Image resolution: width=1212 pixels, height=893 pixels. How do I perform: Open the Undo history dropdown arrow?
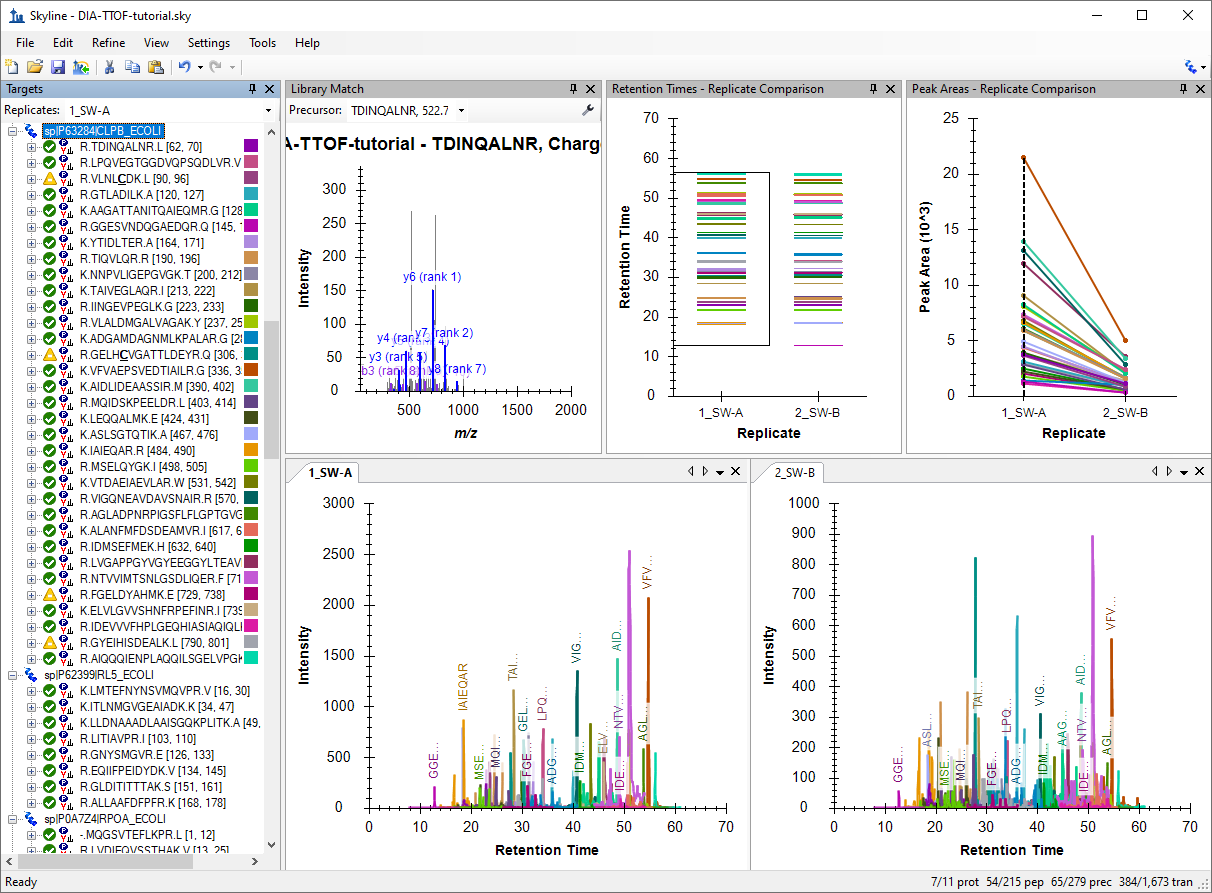click(x=200, y=67)
